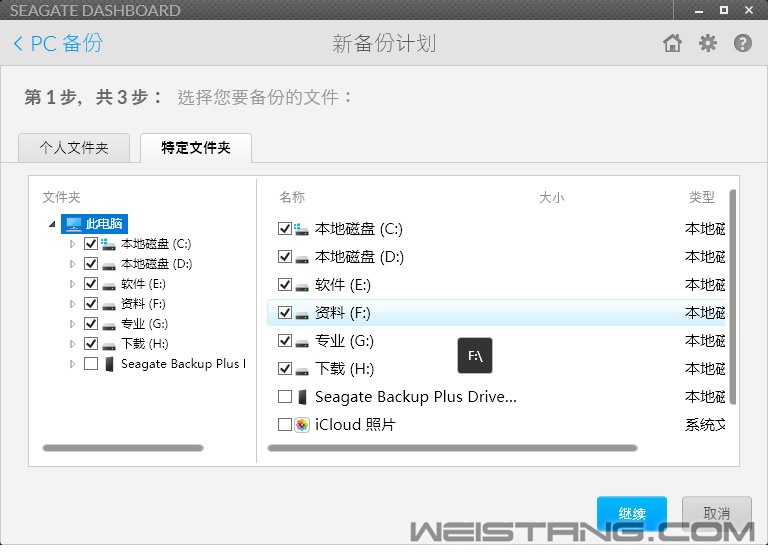The height and width of the screenshot is (555, 768).
Task: Click the back arrow beside PC 备份
Action: click(18, 43)
